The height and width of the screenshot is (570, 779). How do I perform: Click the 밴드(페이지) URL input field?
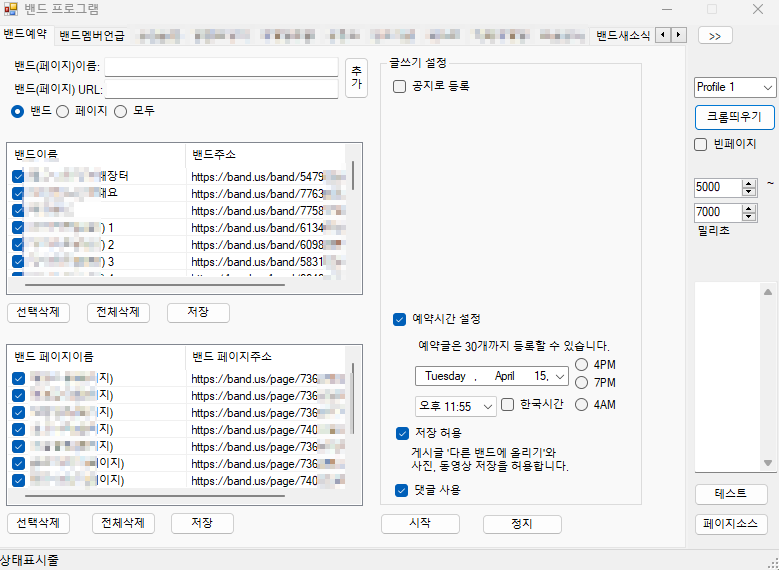click(x=221, y=90)
